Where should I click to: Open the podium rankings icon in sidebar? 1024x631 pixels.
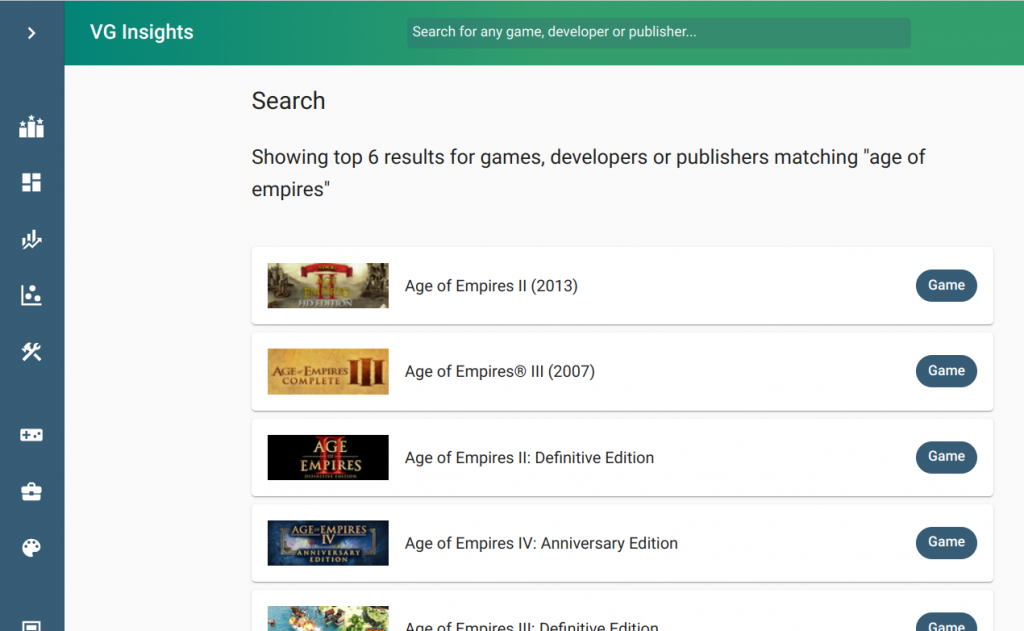pyautogui.click(x=31, y=127)
